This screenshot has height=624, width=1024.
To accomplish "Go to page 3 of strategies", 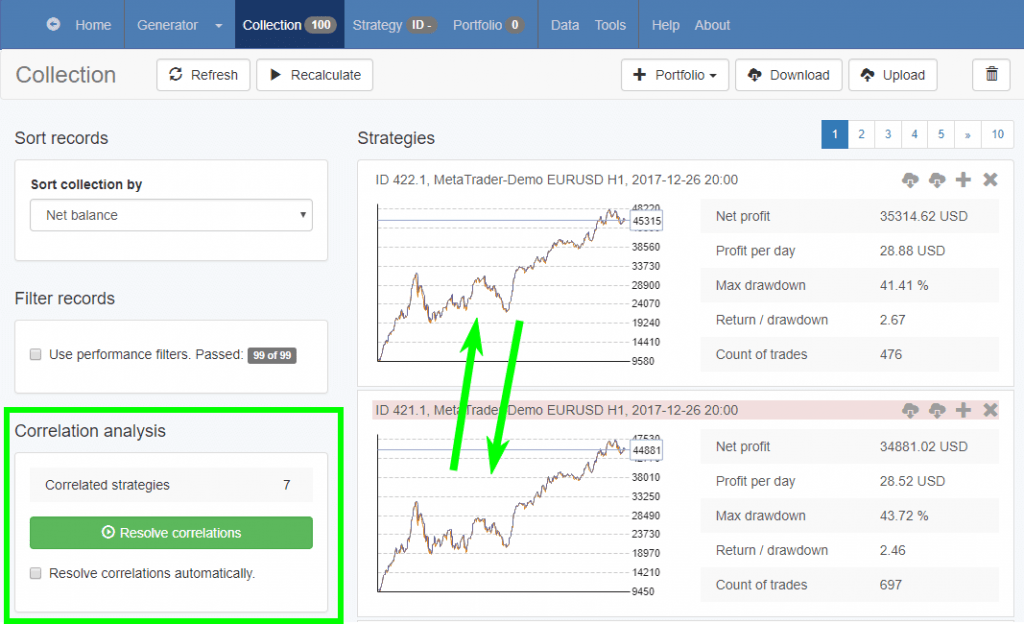I will (887, 134).
